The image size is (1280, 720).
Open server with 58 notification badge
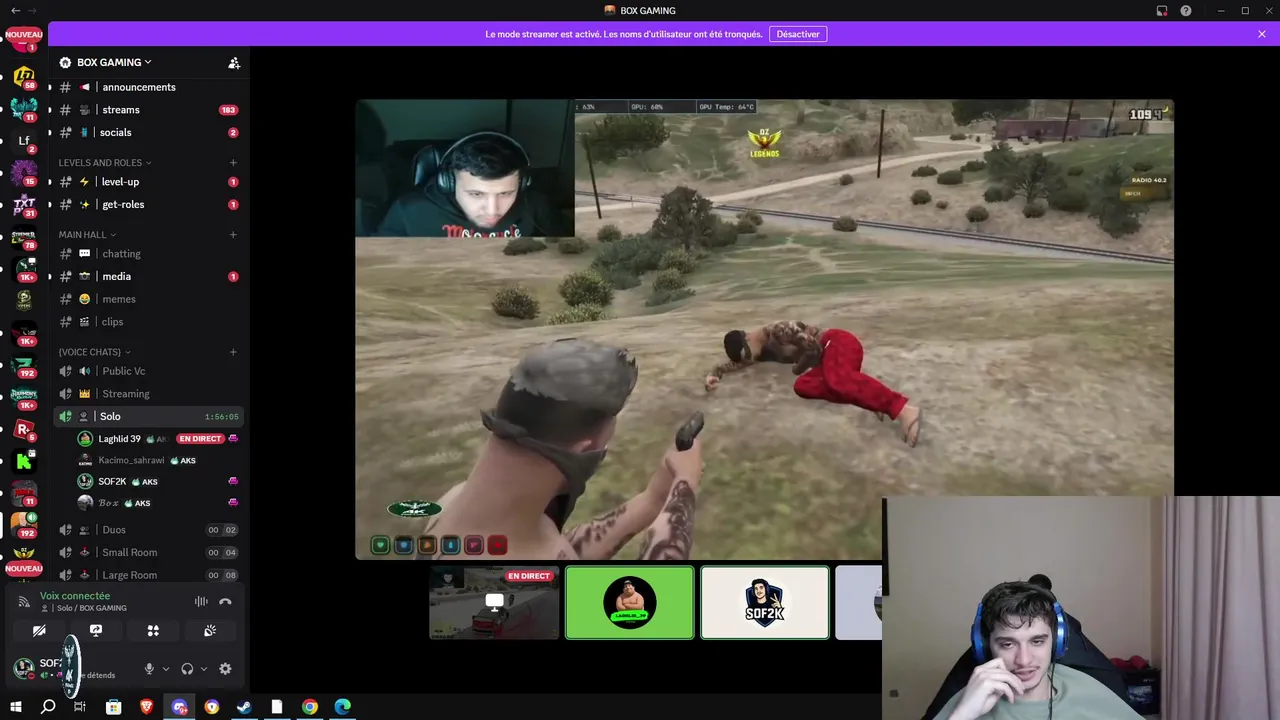(x=24, y=76)
